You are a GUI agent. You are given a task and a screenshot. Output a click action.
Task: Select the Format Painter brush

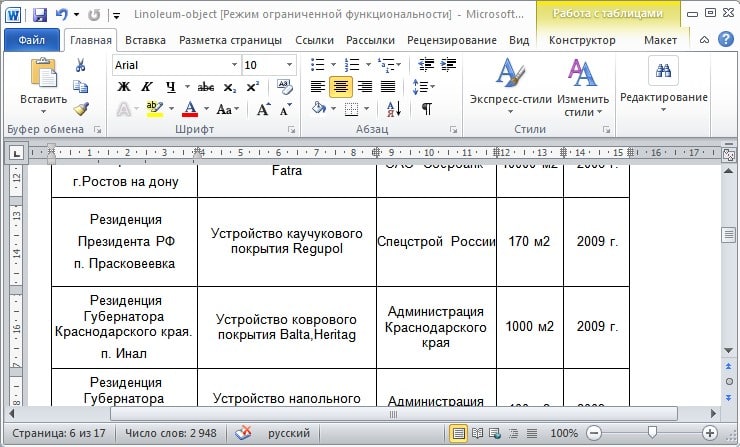pos(80,109)
